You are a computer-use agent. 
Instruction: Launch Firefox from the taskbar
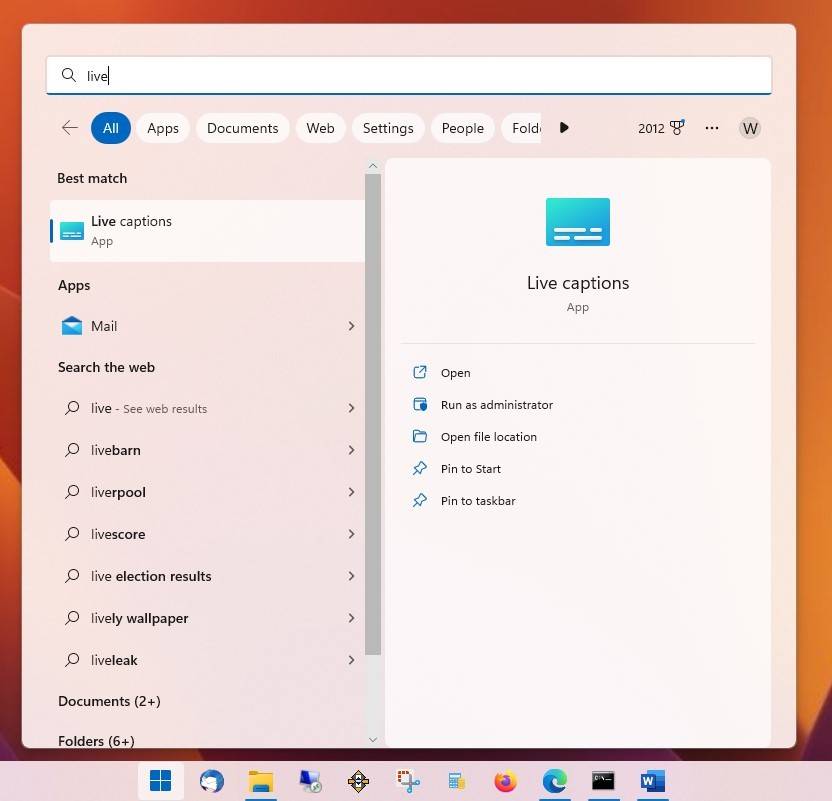(505, 781)
